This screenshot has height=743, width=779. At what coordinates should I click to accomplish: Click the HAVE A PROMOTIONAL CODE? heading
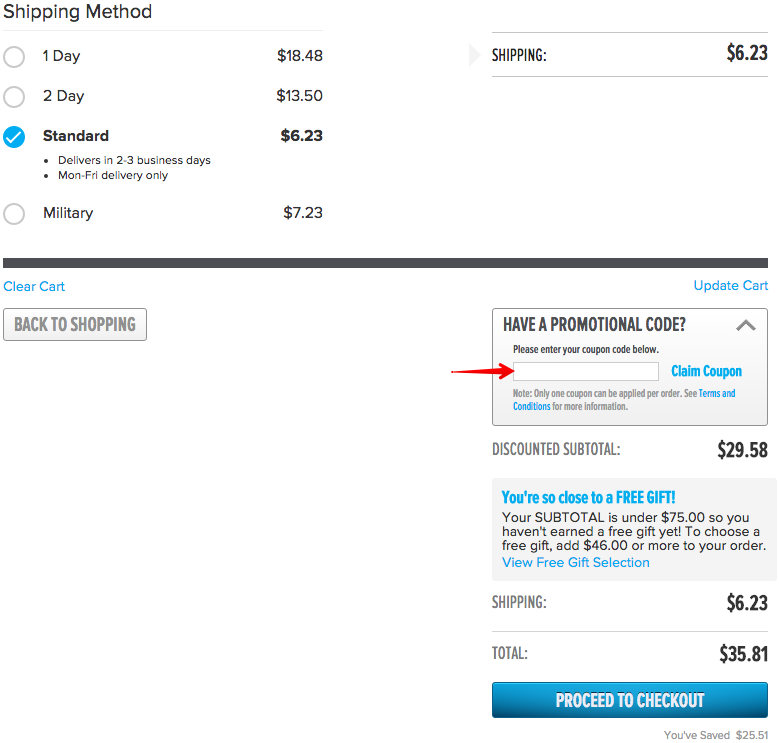pyautogui.click(x=594, y=325)
